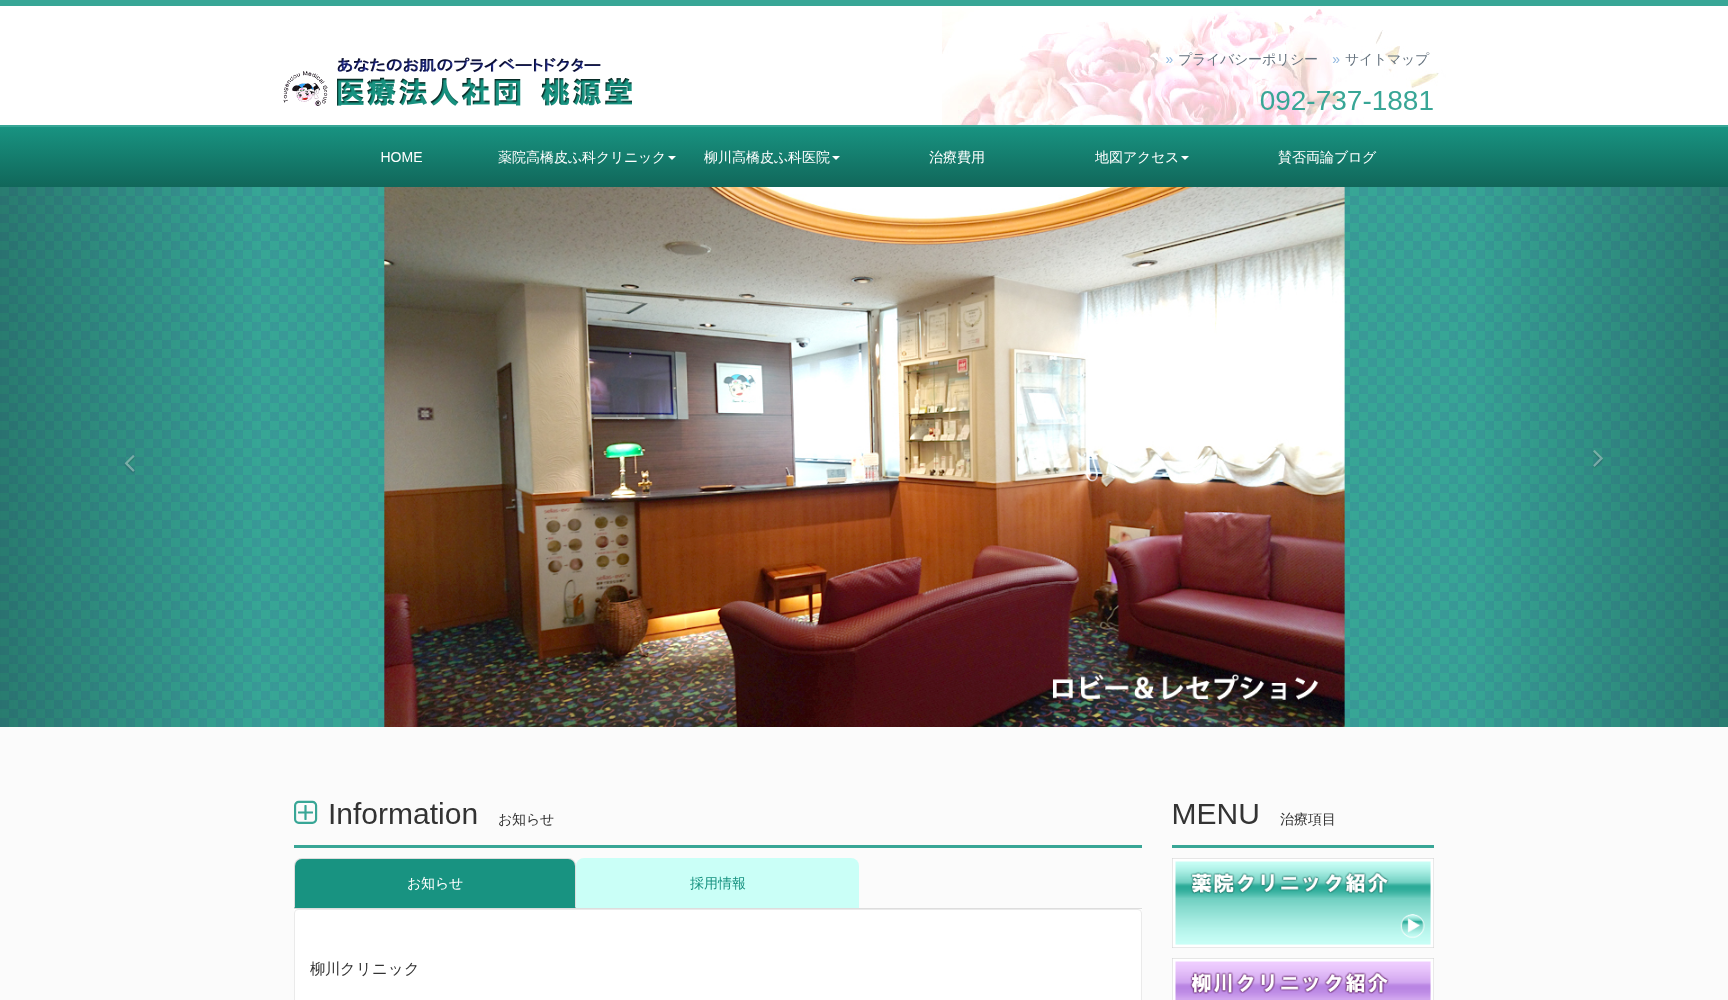Switch to the 採用情報 tab

[716, 883]
